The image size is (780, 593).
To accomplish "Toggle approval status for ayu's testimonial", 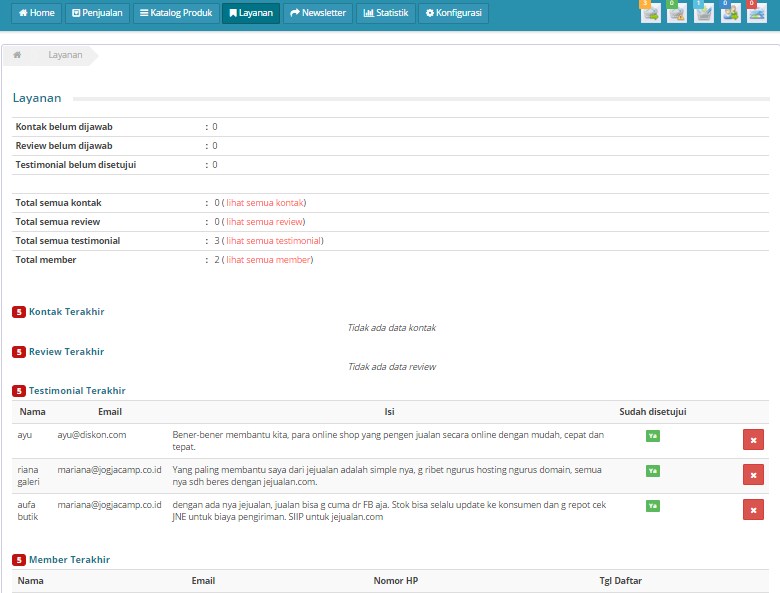I will click(652, 436).
